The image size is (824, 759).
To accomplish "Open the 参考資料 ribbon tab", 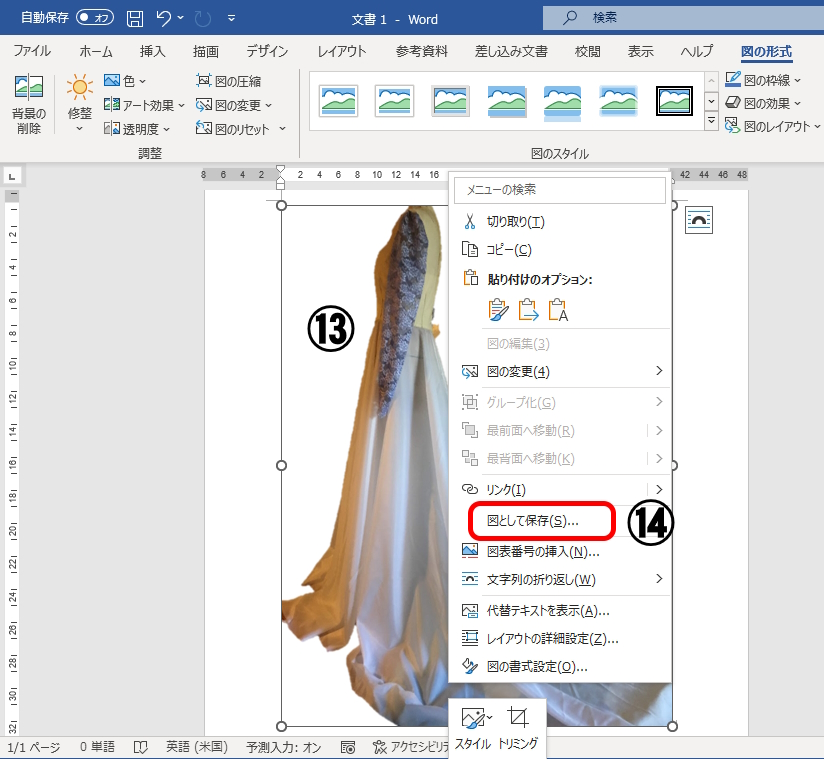I will [x=421, y=51].
